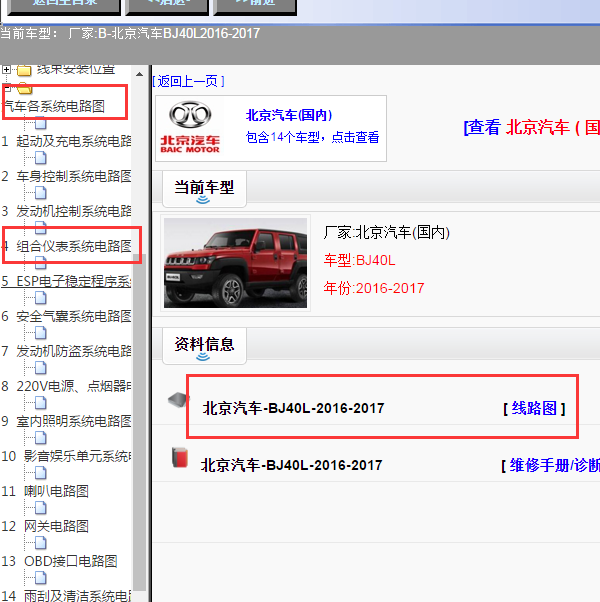This screenshot has height=602, width=600.
Task: Click page icon directly above 起动及充电系统电路
Action: (40, 123)
